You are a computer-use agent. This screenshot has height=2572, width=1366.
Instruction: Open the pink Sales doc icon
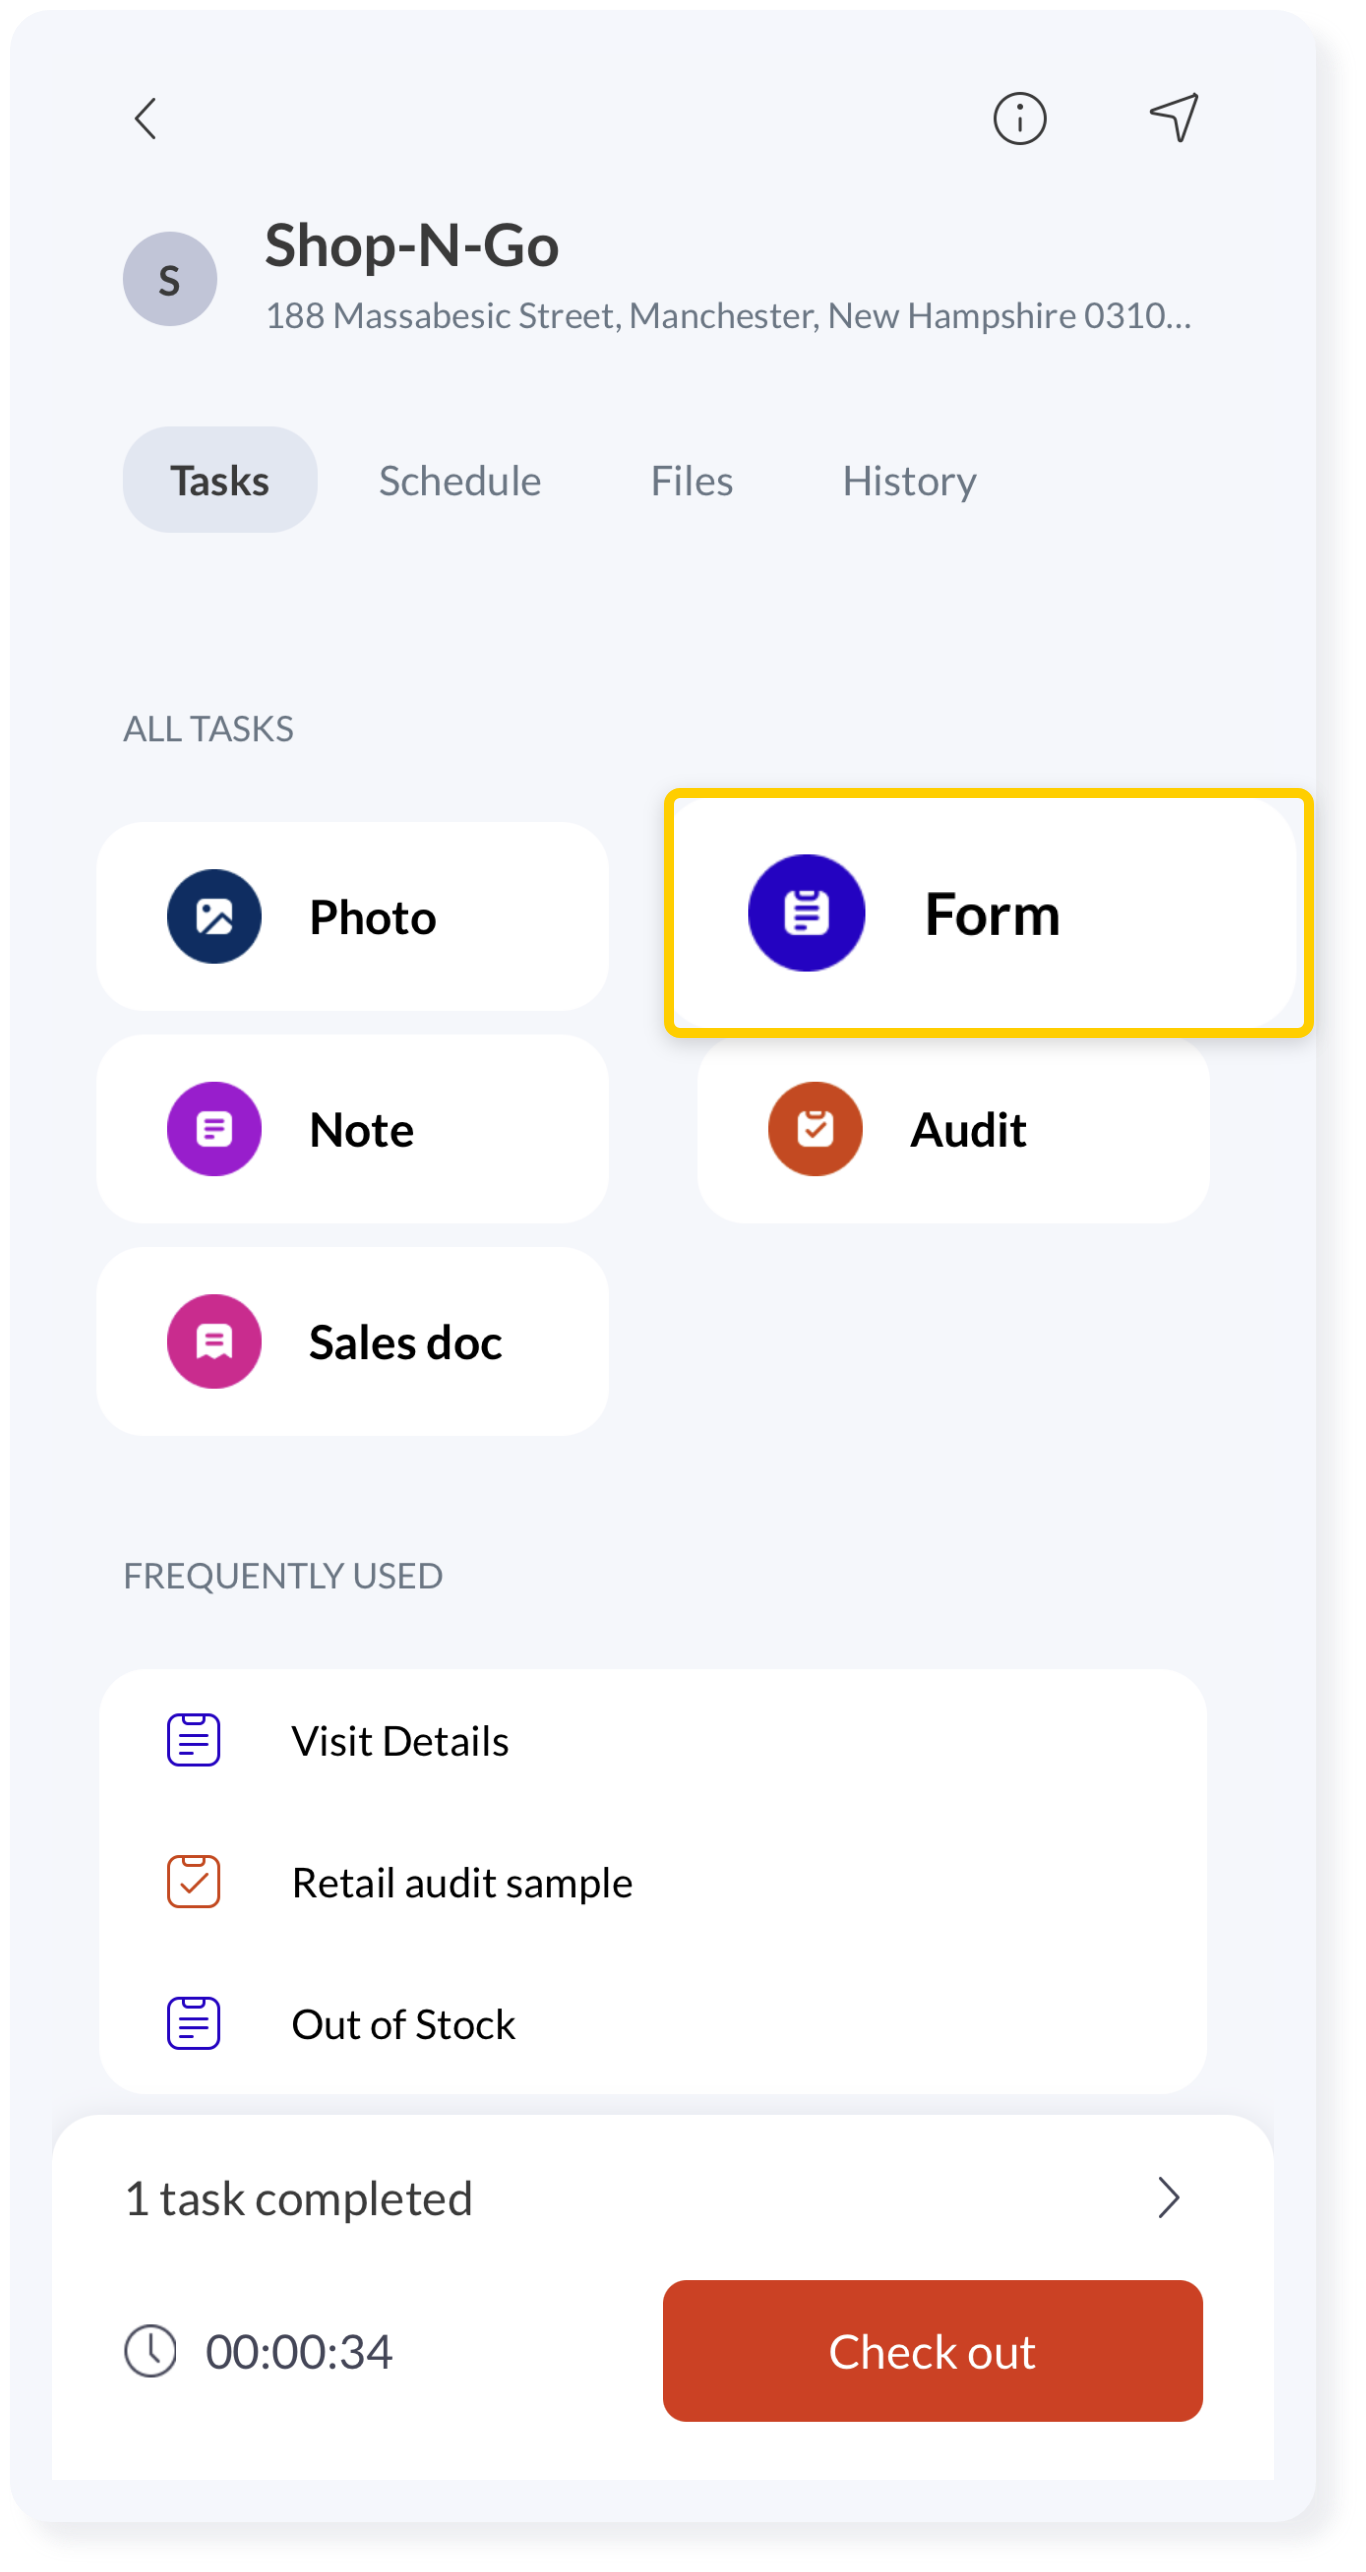214,1343
